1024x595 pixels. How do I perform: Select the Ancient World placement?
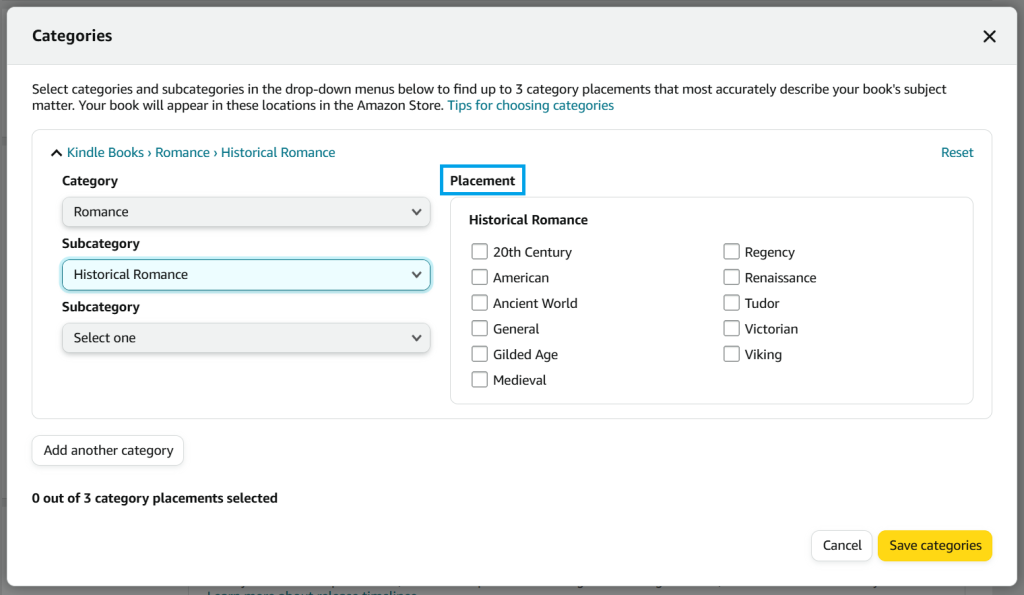click(479, 303)
